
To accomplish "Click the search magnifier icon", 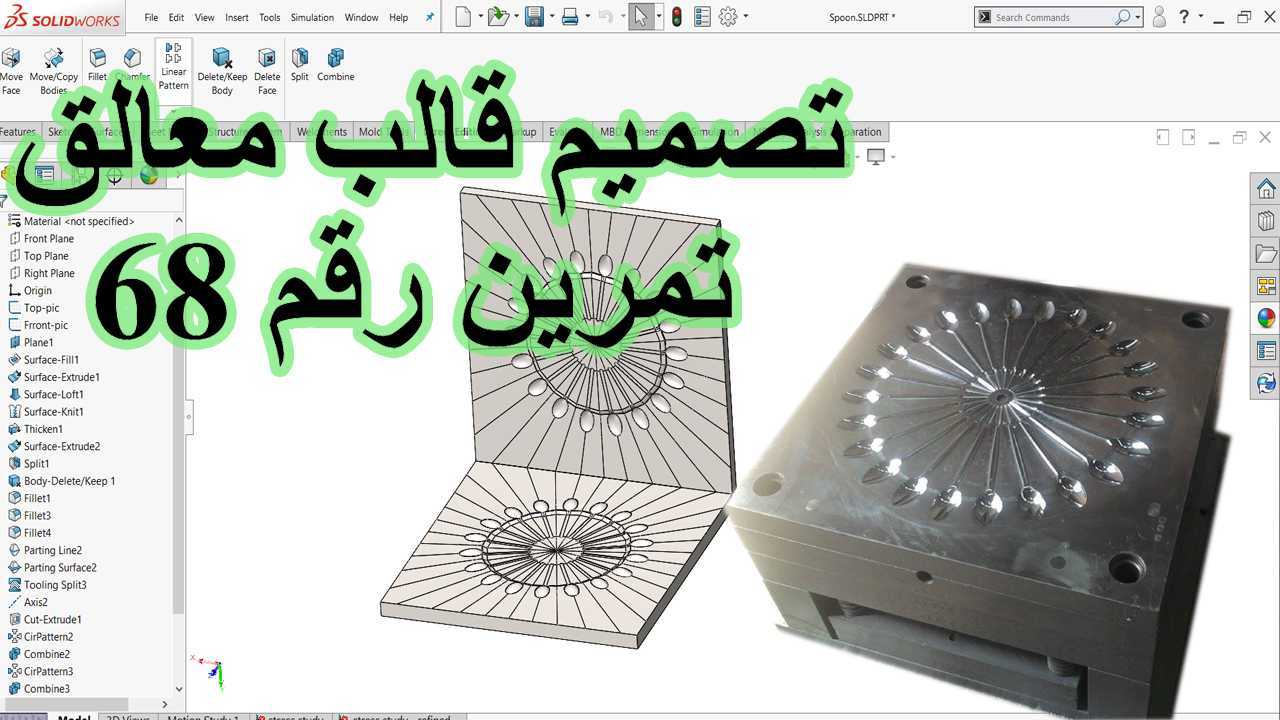I will pos(1123,17).
